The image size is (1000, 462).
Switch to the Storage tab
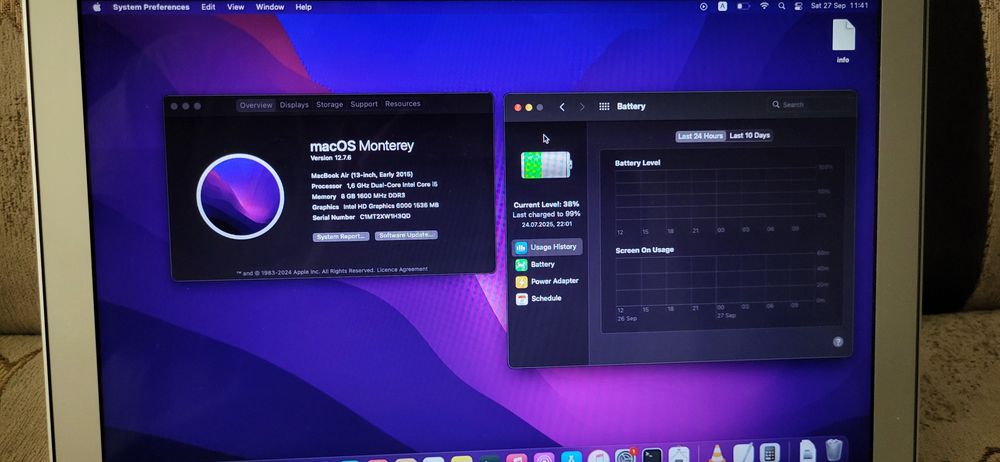click(x=330, y=105)
